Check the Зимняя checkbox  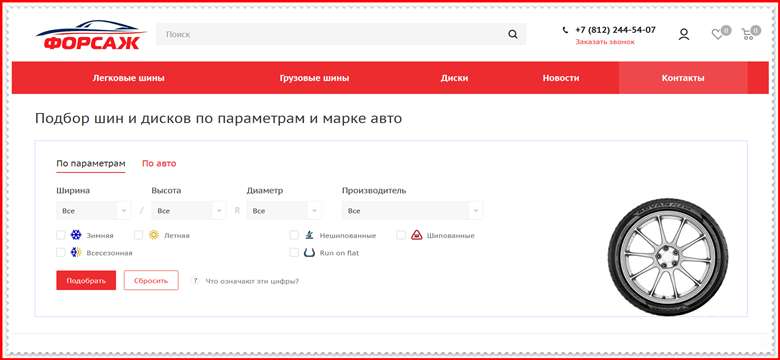coord(61,235)
